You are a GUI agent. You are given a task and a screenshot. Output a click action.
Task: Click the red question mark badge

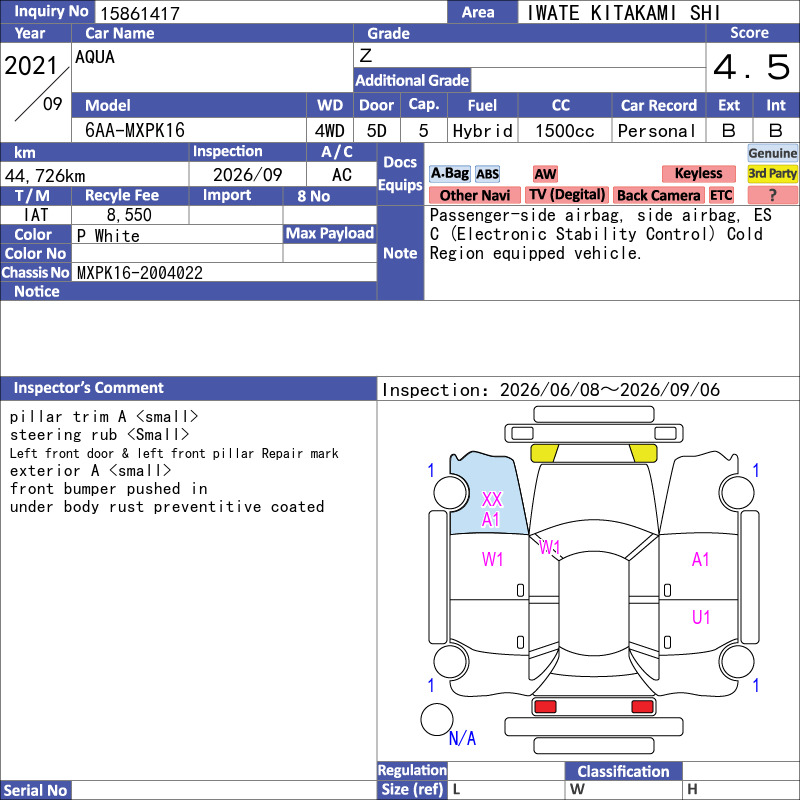[772, 195]
